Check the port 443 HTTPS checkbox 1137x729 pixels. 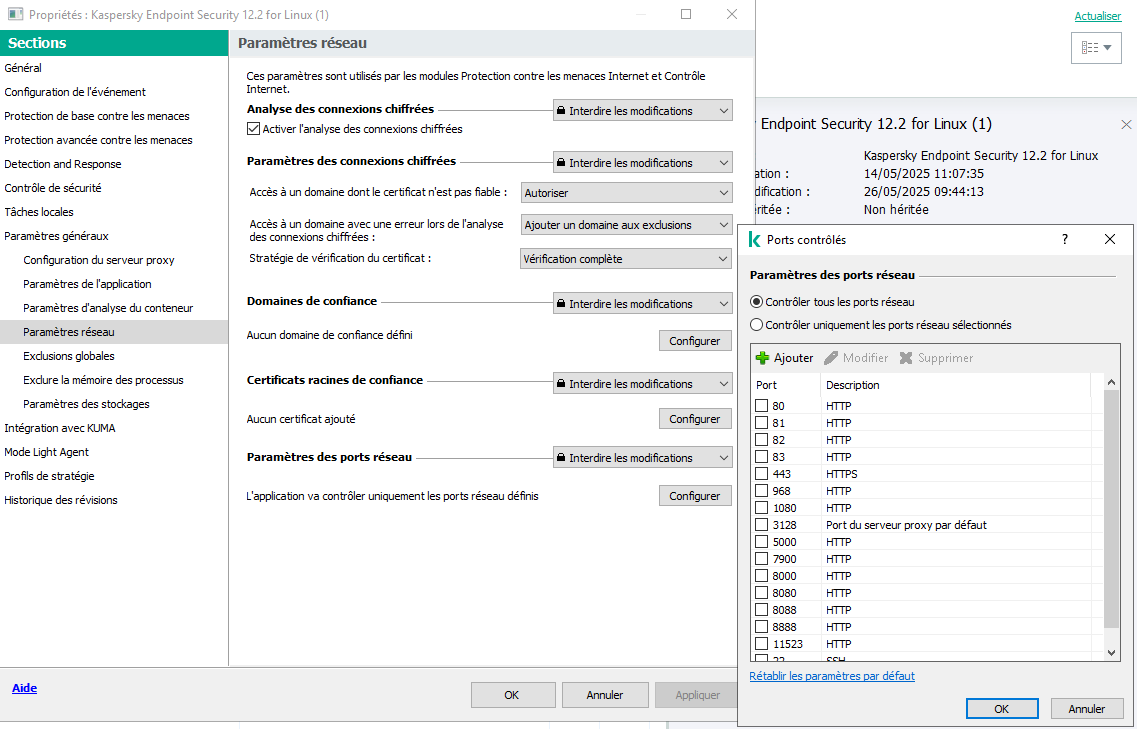click(x=761, y=474)
